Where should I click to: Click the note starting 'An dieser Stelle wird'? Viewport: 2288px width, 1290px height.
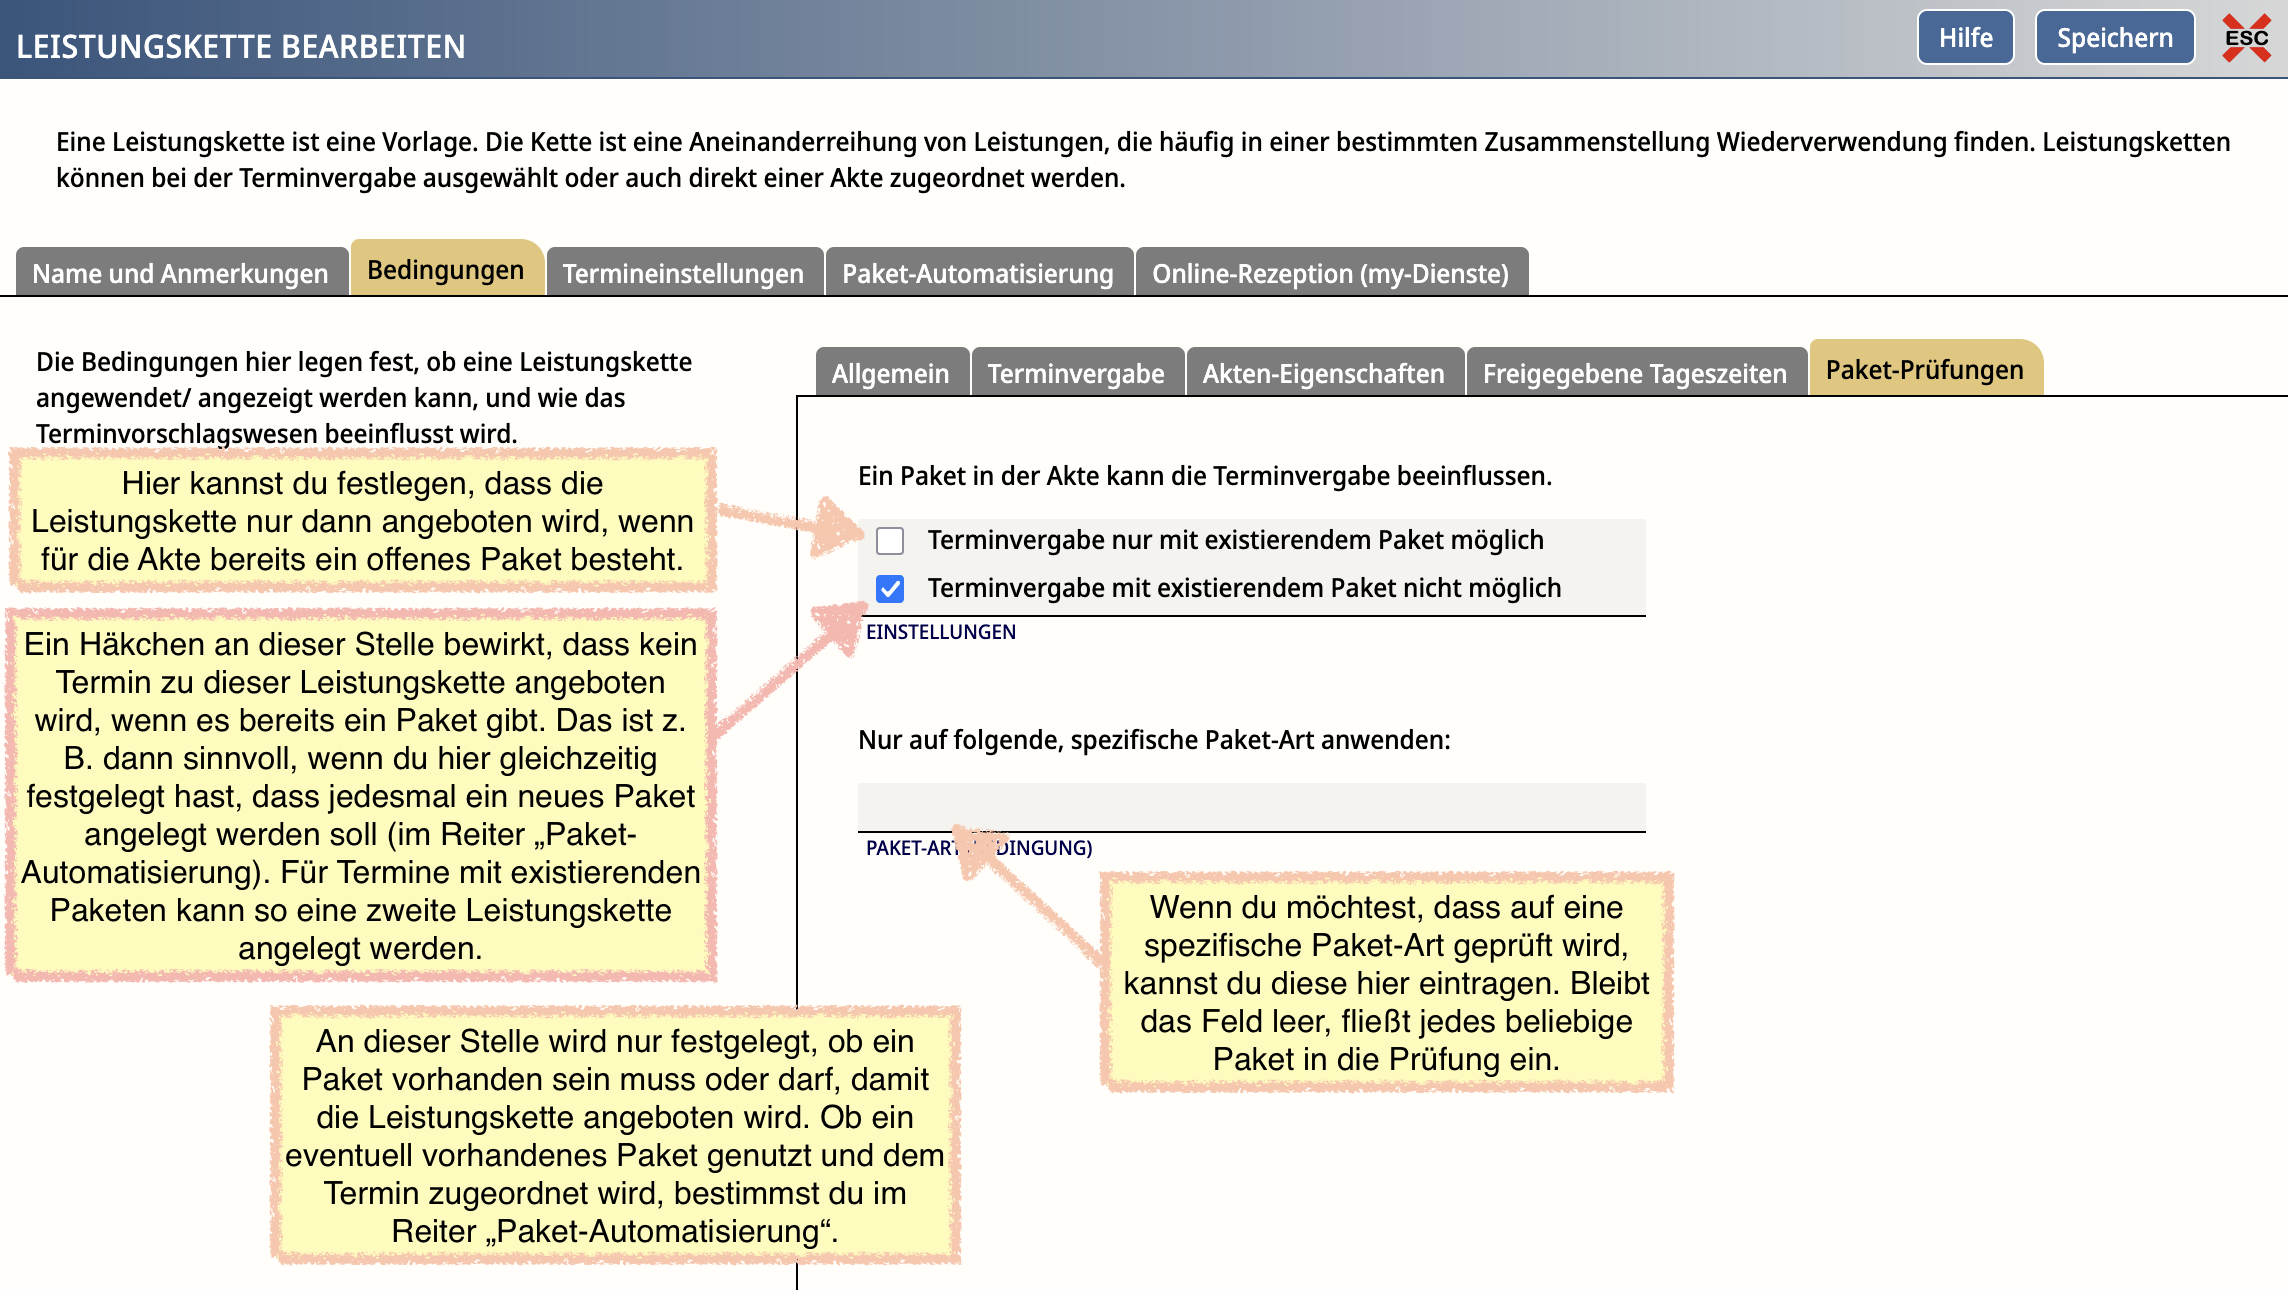tap(614, 1135)
